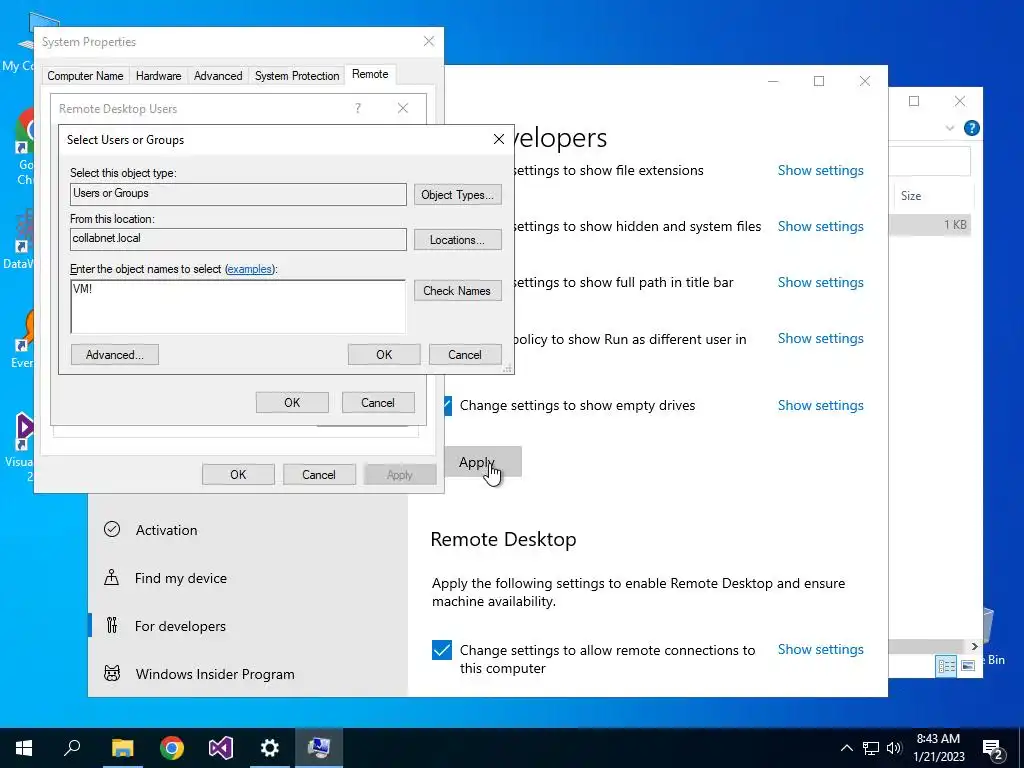Open Activation in Settings sidebar
This screenshot has height=768, width=1024.
167,530
